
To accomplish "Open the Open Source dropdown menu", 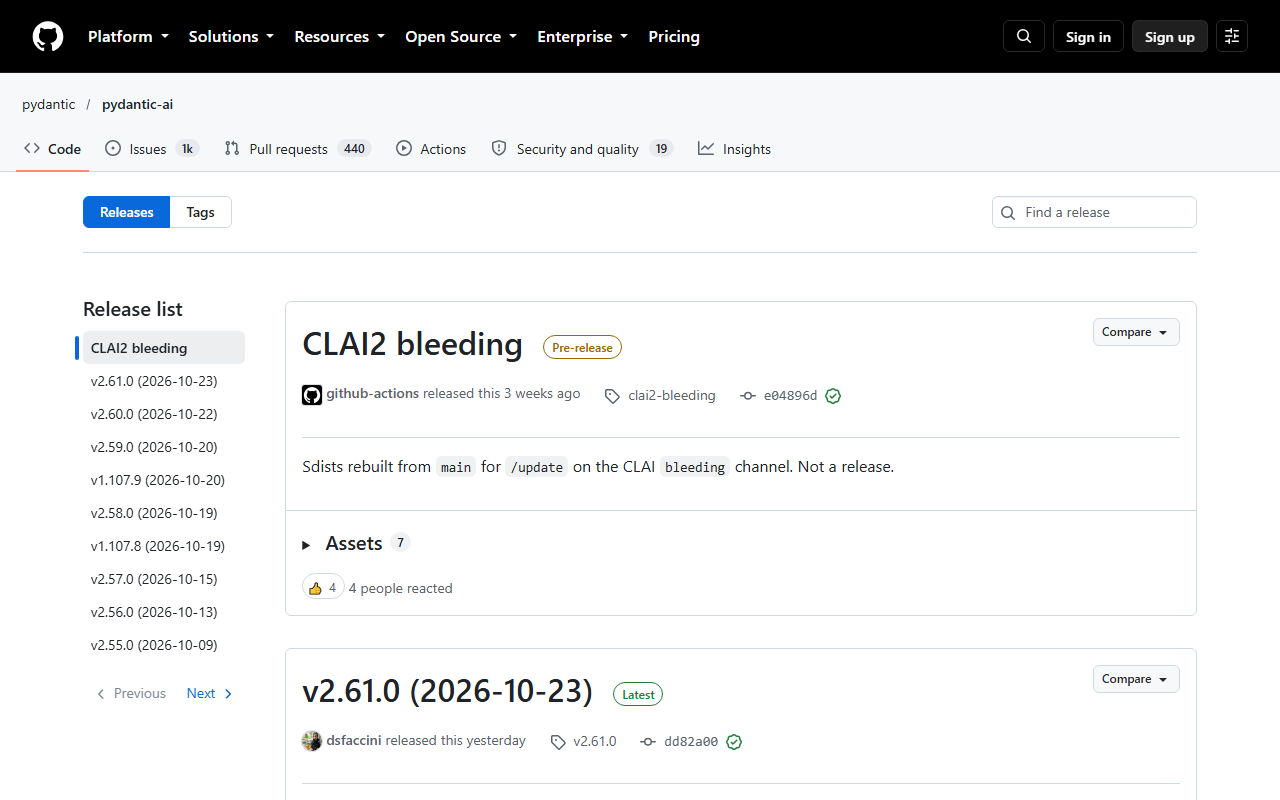I will [461, 37].
